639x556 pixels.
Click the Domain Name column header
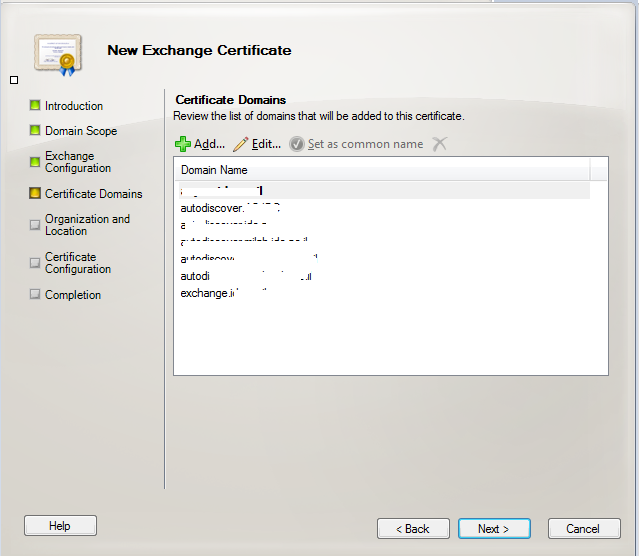pos(382,170)
